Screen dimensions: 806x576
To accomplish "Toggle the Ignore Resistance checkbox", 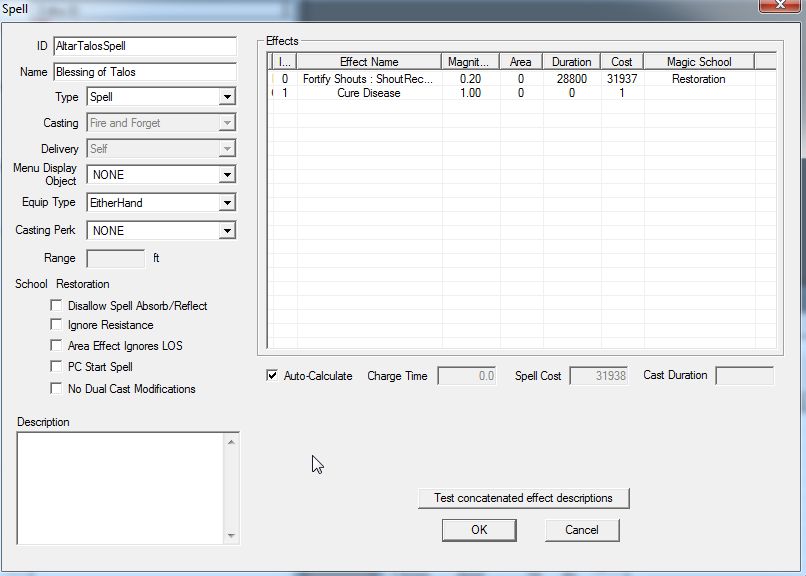I will [x=56, y=325].
